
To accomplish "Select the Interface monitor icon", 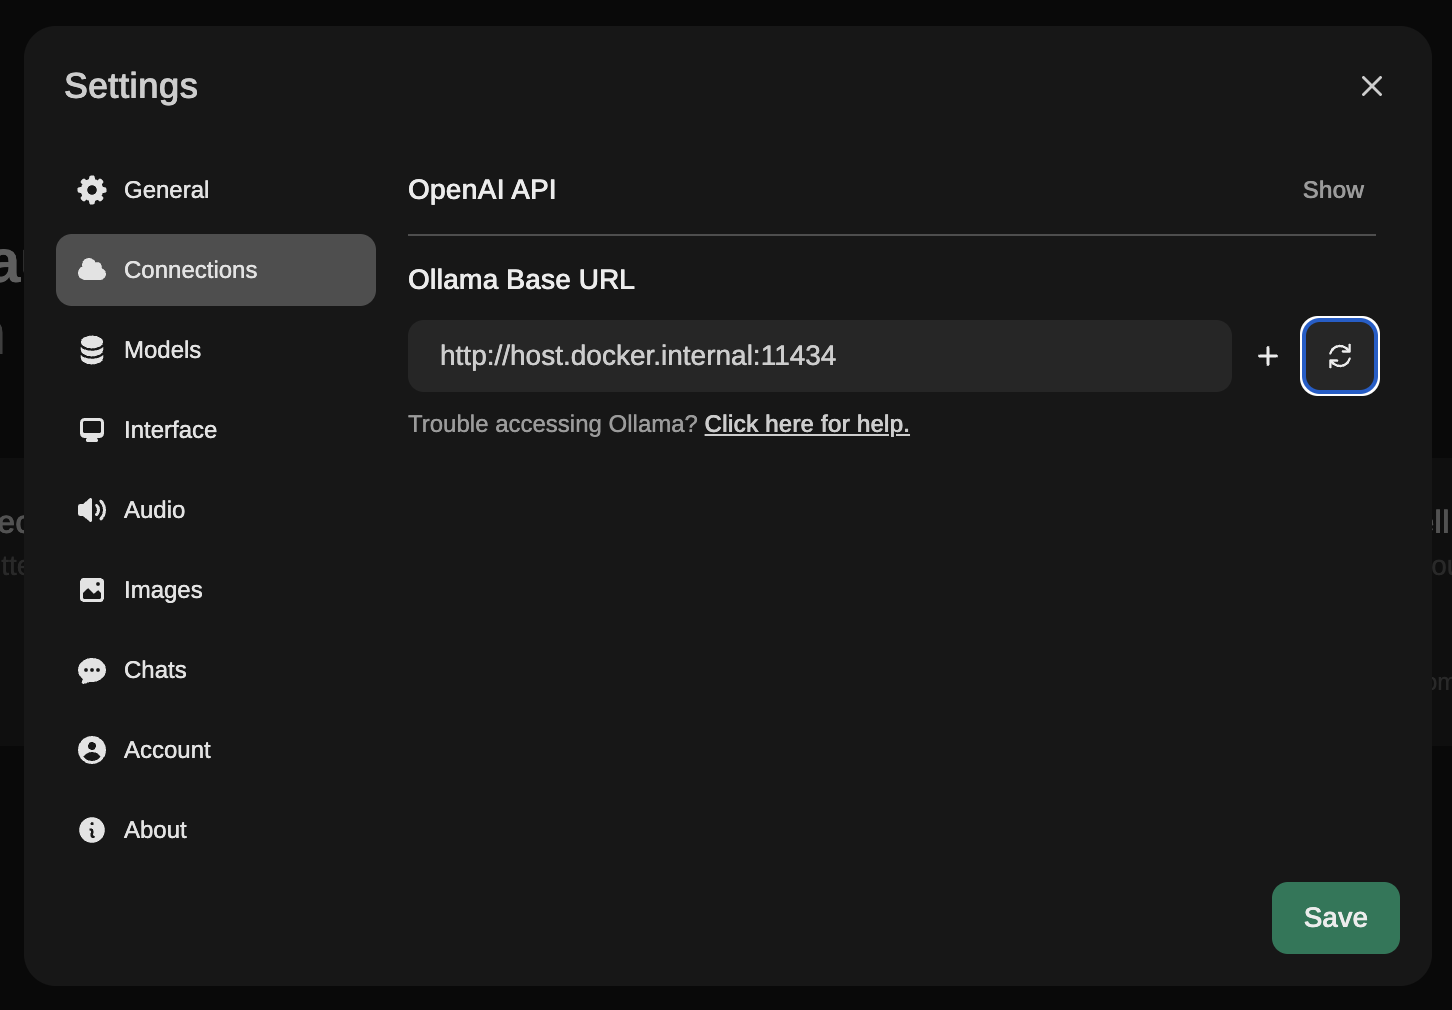I will pos(91,429).
